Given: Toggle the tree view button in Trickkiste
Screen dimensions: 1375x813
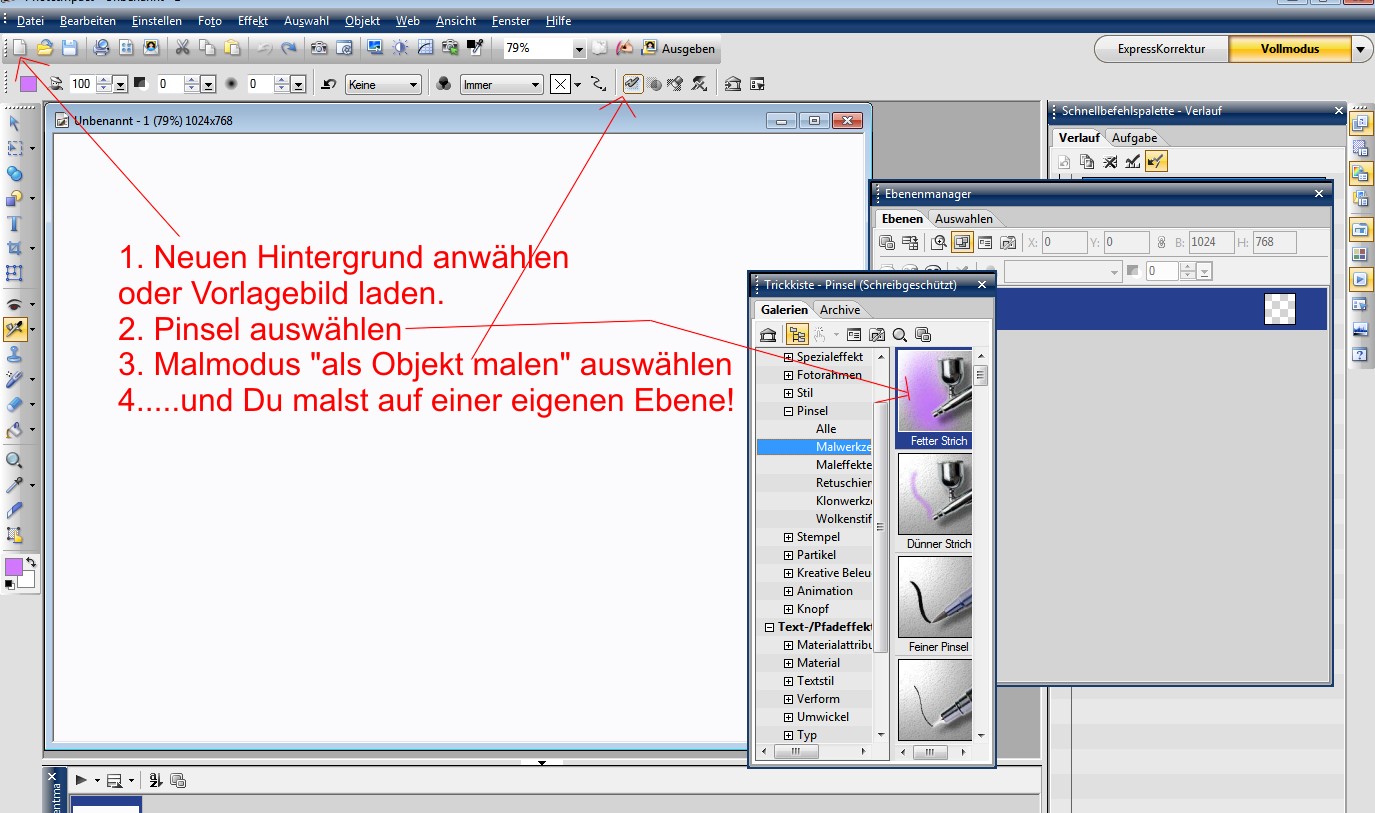Looking at the screenshot, I should 797,335.
